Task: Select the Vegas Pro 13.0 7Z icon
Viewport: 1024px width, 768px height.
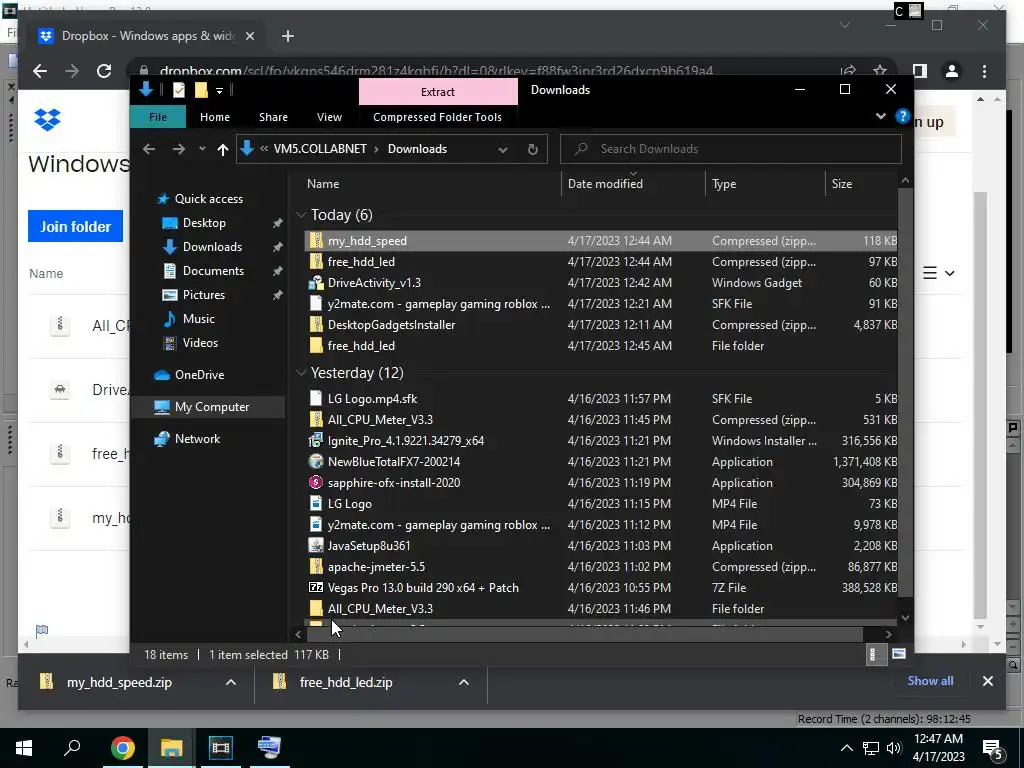Action: point(316,587)
